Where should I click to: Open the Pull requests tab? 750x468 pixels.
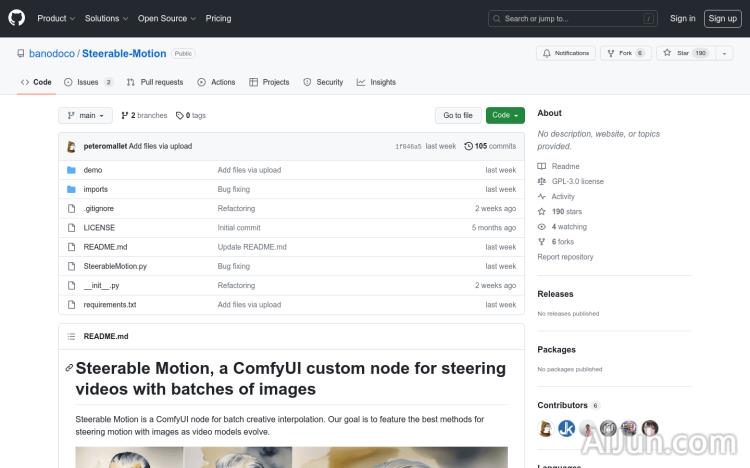[155, 82]
